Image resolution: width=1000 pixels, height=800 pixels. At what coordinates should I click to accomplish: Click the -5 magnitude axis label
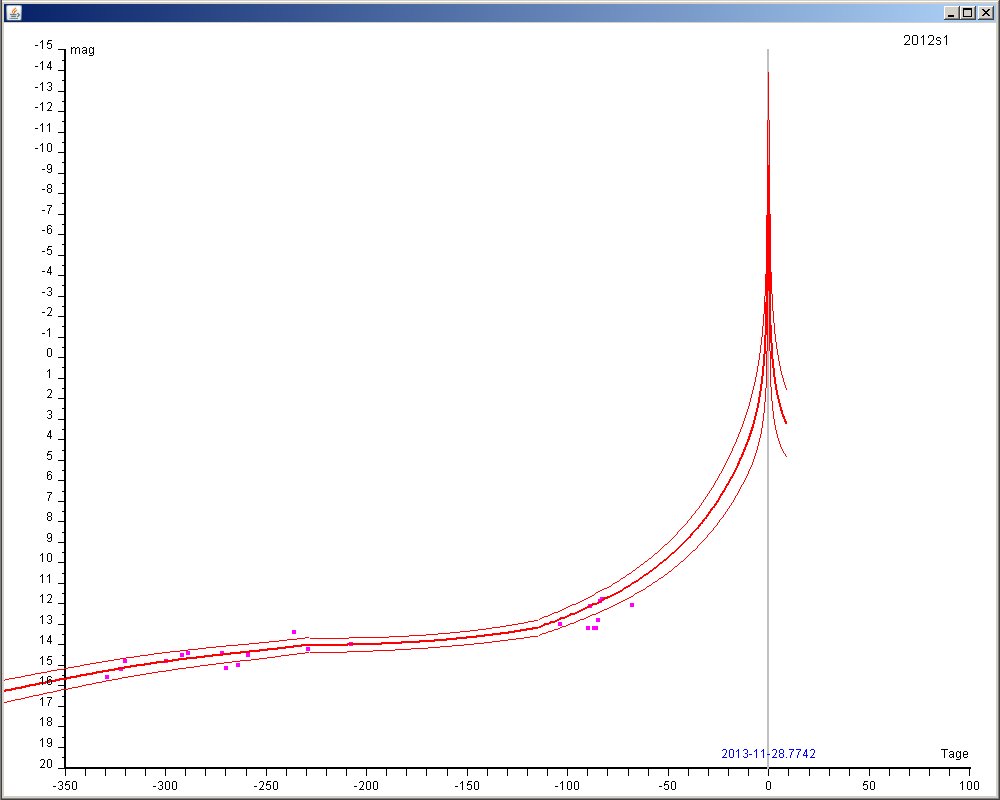coord(47,251)
